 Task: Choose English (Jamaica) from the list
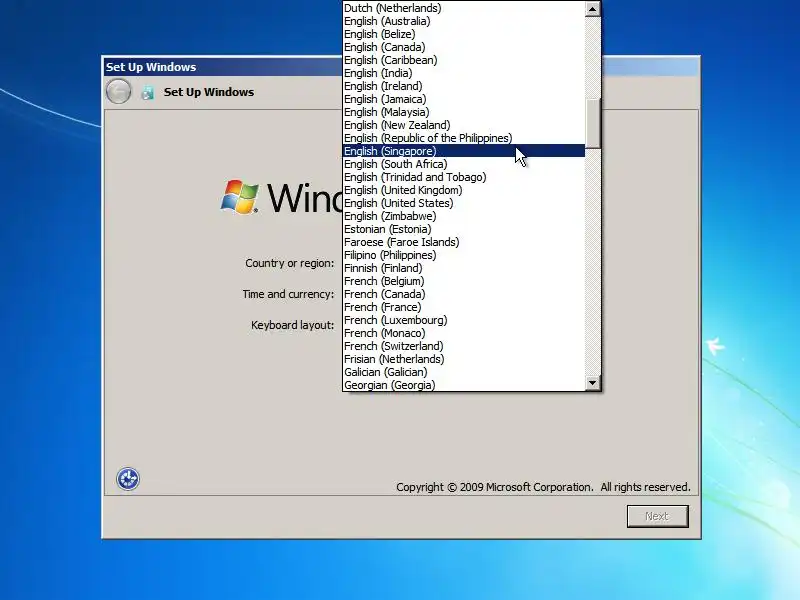pos(463,99)
